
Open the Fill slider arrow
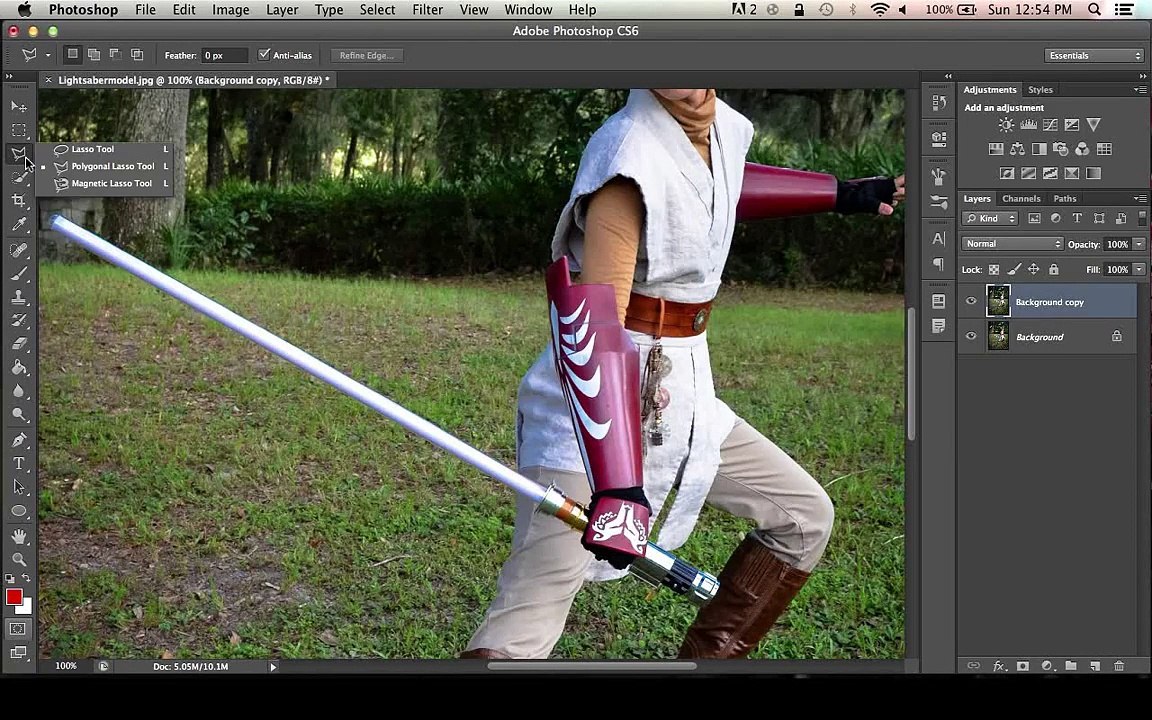tap(1140, 270)
